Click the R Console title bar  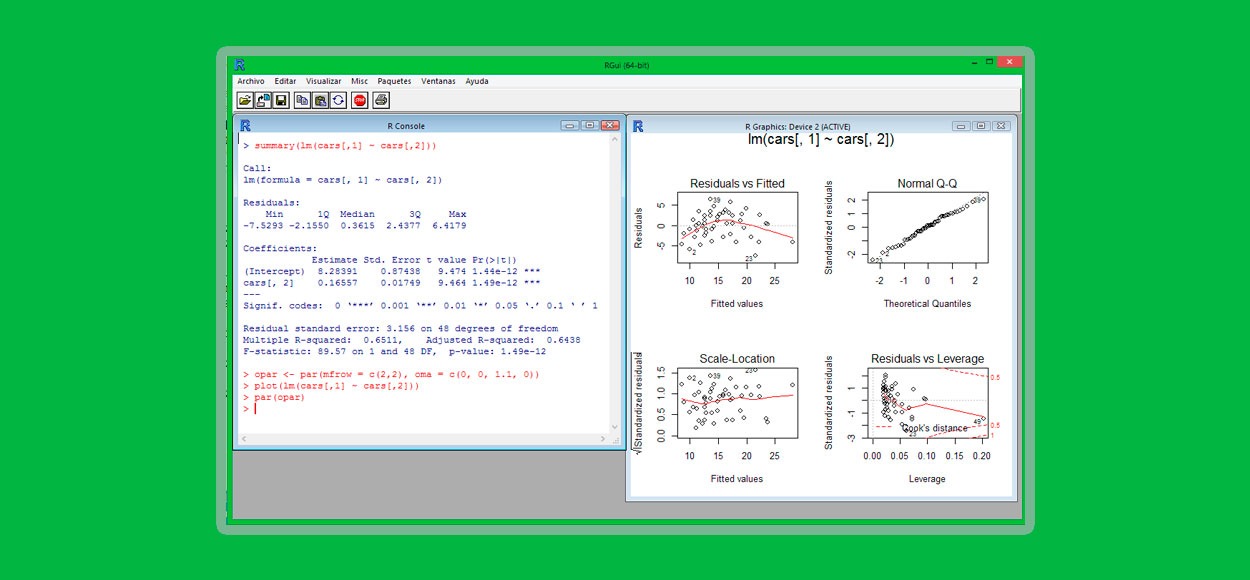click(405, 126)
